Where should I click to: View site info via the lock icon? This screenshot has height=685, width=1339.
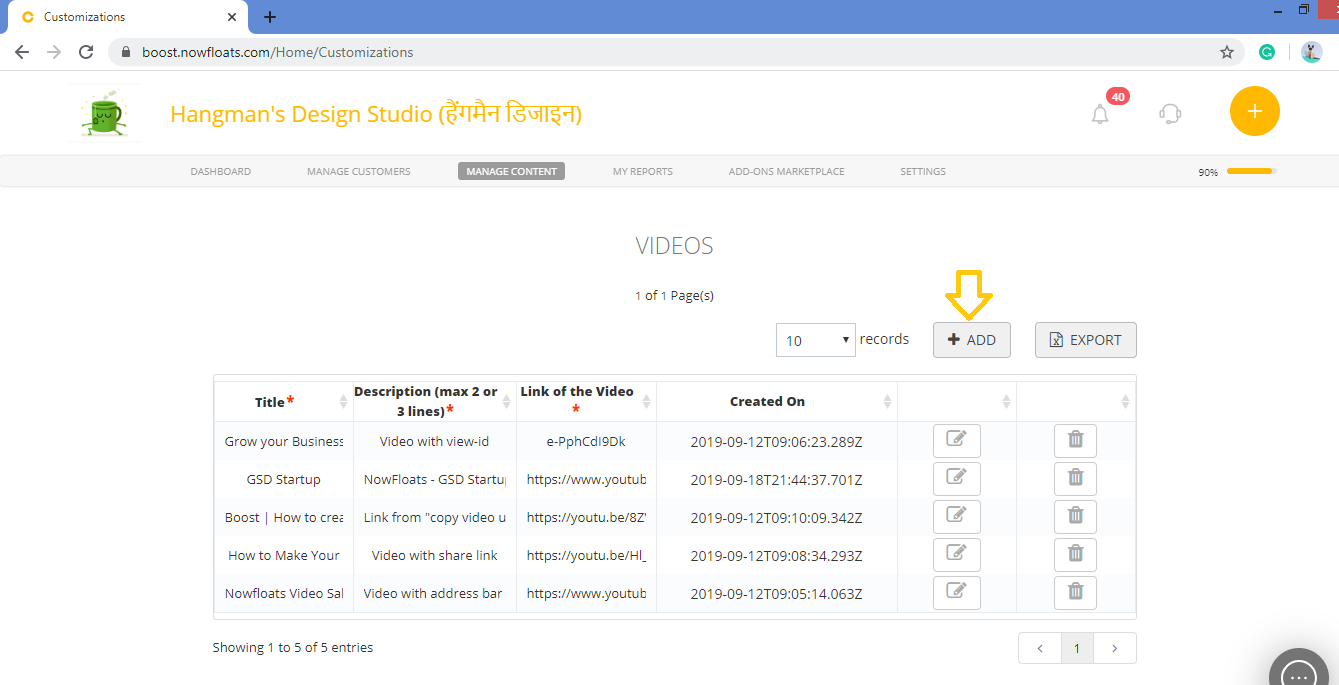click(x=126, y=52)
